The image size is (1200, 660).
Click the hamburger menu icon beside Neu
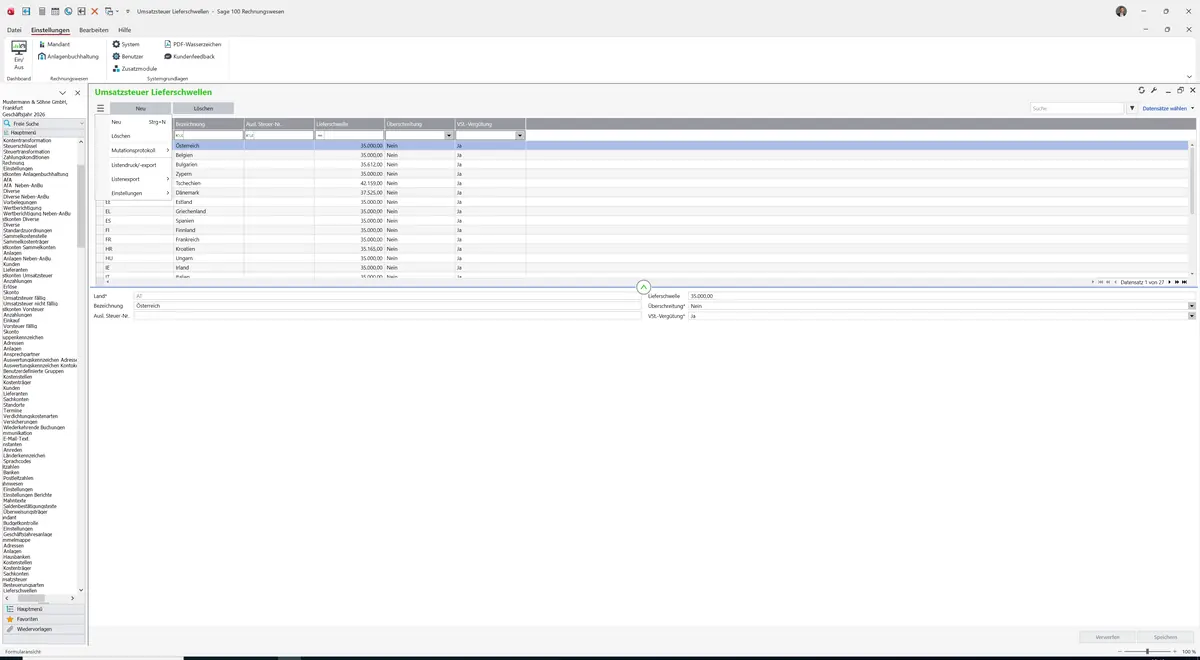coord(100,108)
